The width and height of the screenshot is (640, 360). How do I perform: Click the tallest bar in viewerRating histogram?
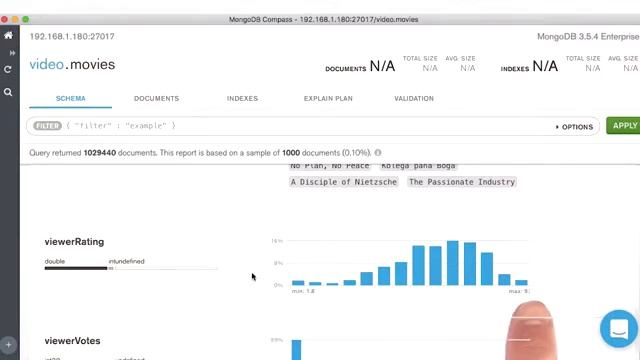coord(453,263)
